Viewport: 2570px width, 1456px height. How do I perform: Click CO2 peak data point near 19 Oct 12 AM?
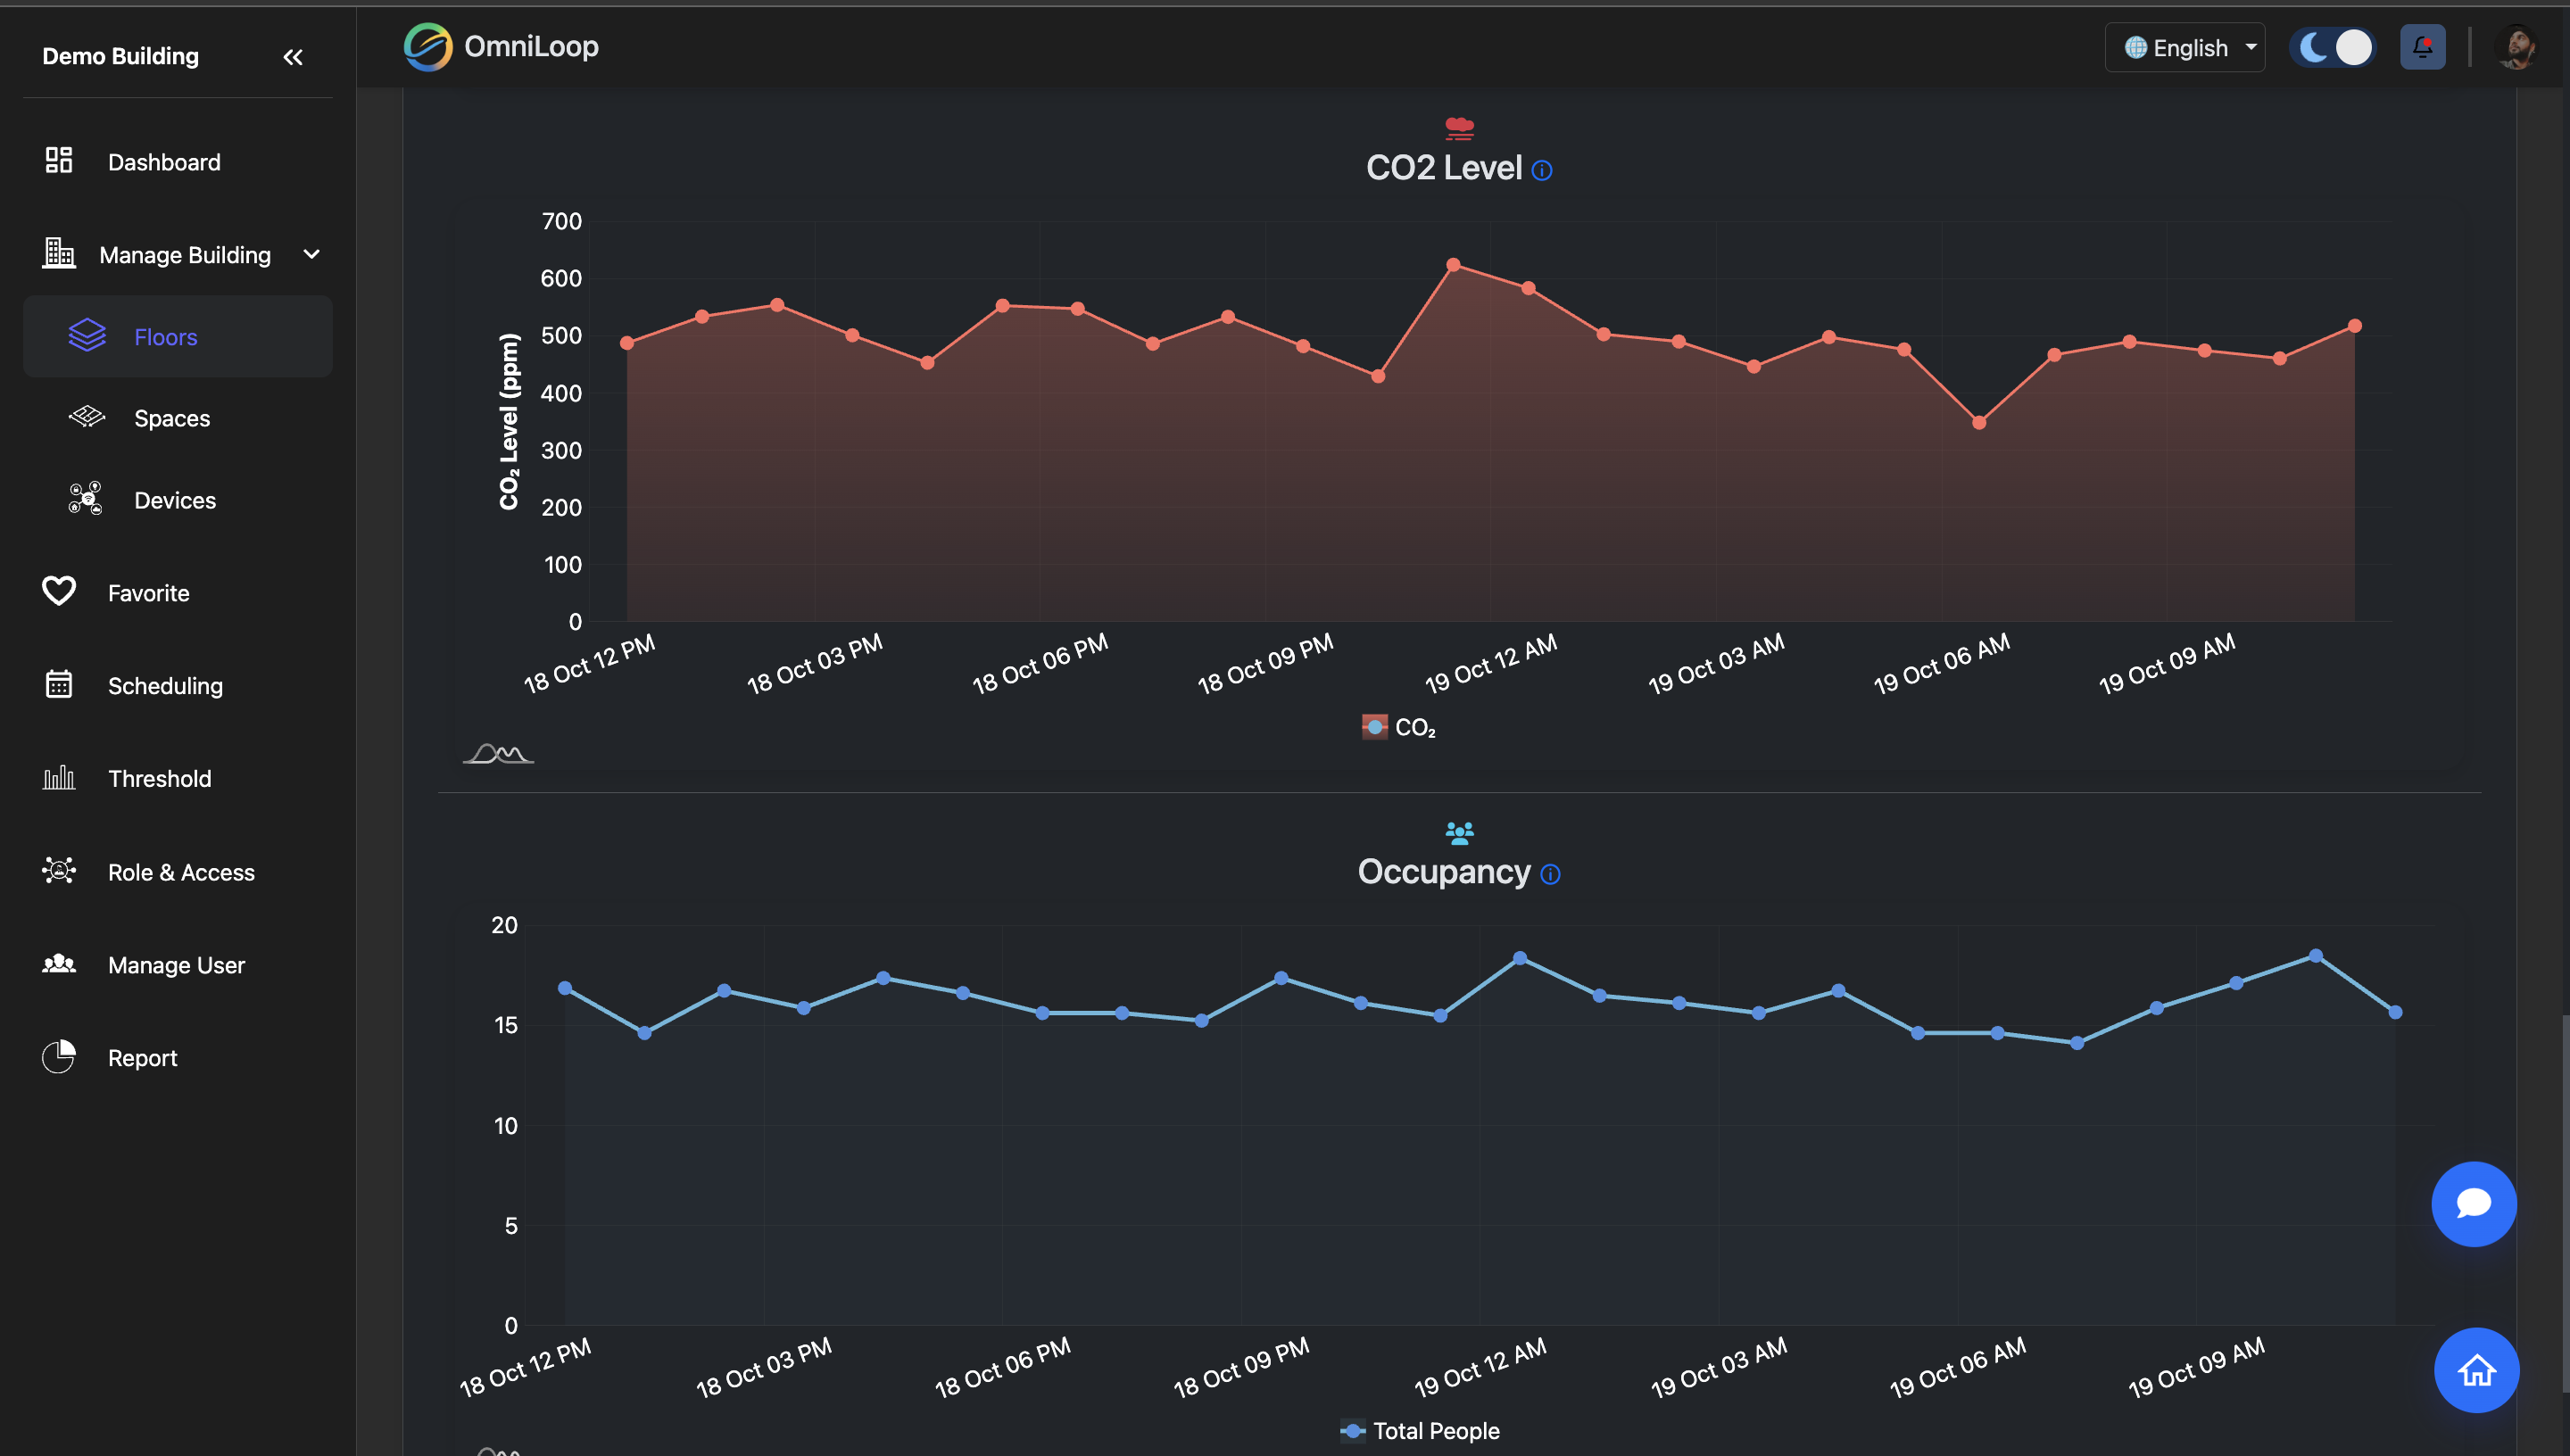point(1453,265)
